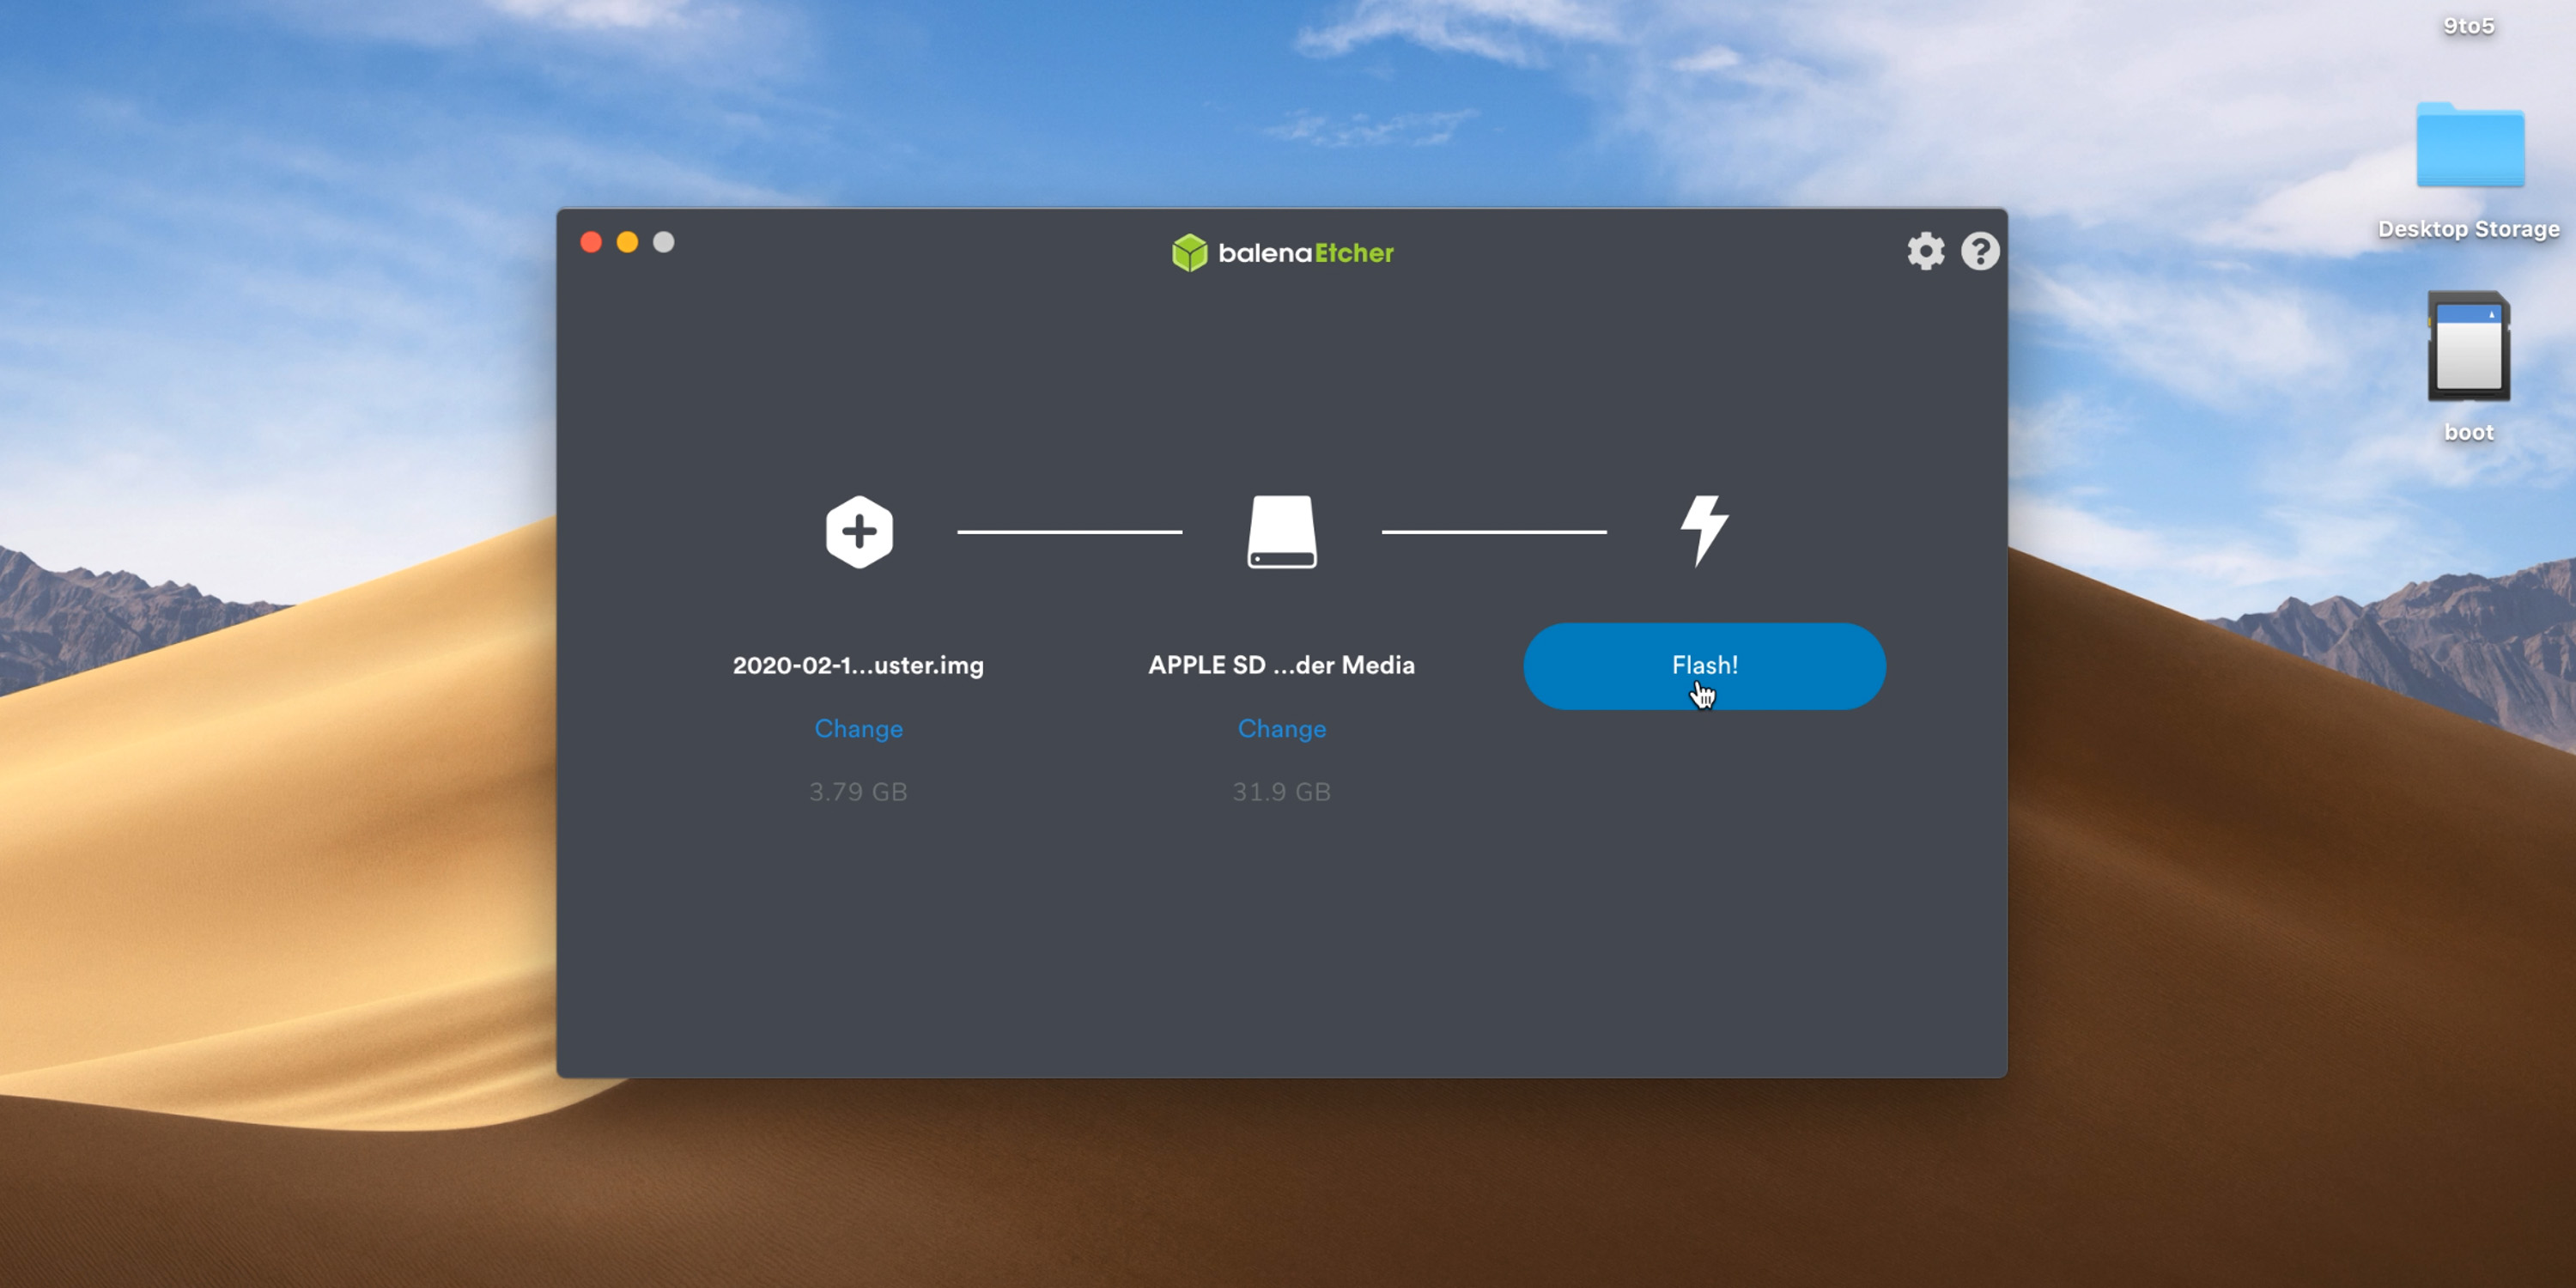Click the 31.9 GB drive size text

click(x=1281, y=792)
